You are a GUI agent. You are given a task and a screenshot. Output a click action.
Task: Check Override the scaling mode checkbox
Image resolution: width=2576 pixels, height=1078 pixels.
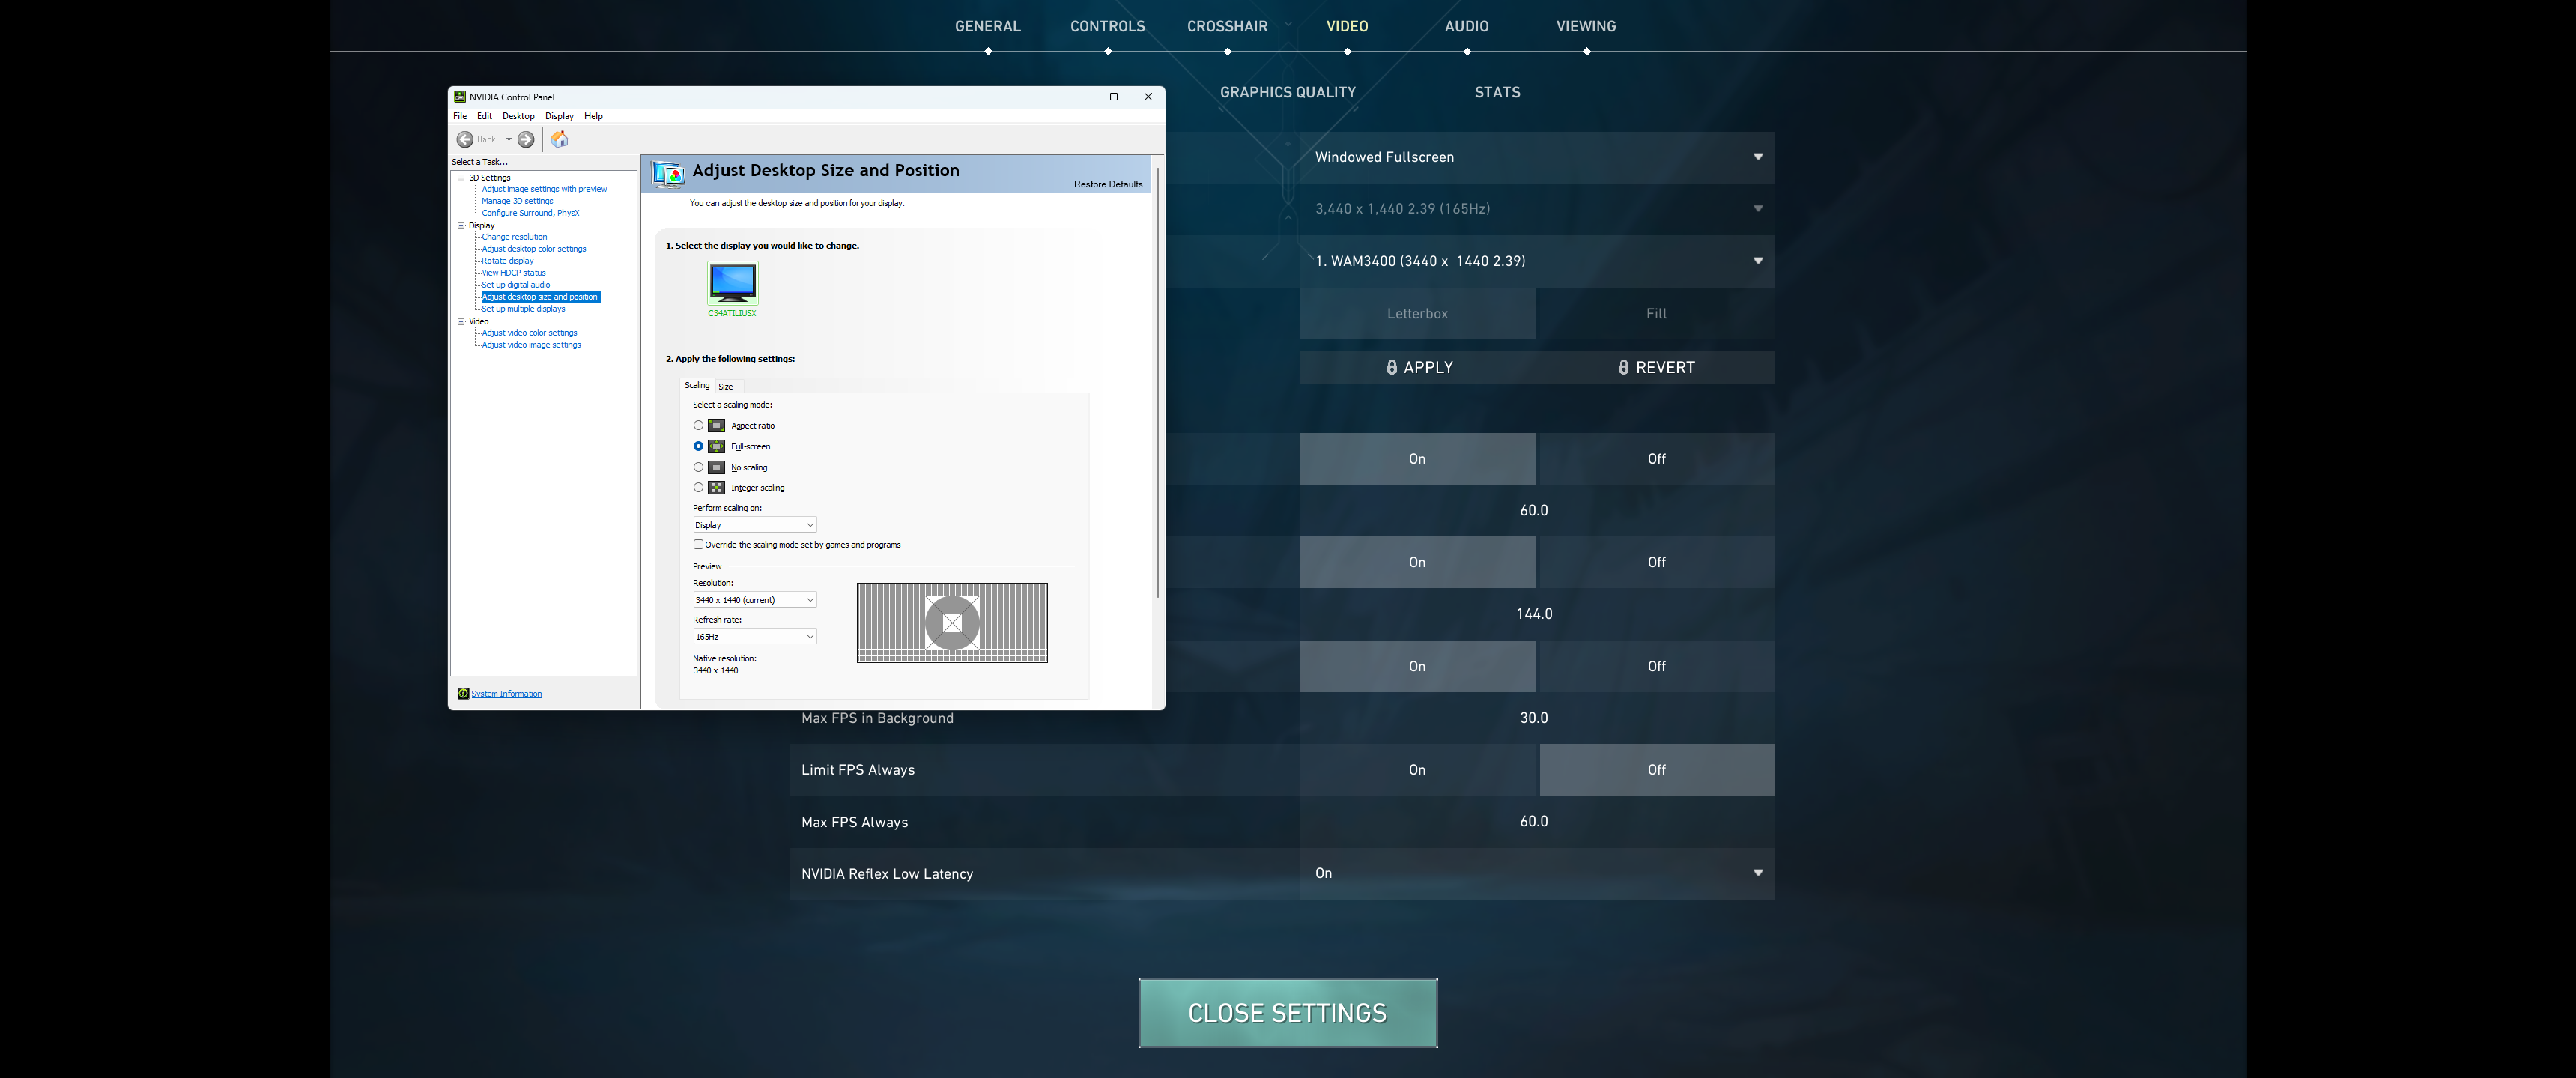698,544
